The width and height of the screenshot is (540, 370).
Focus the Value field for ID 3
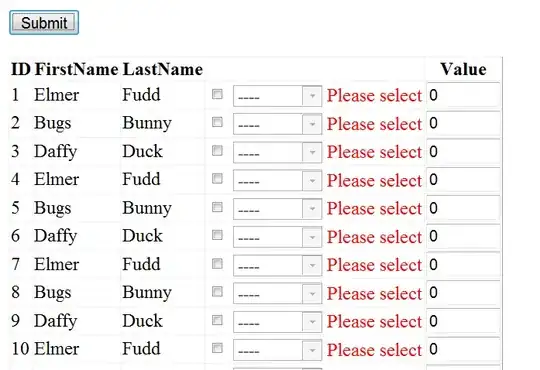coord(464,151)
